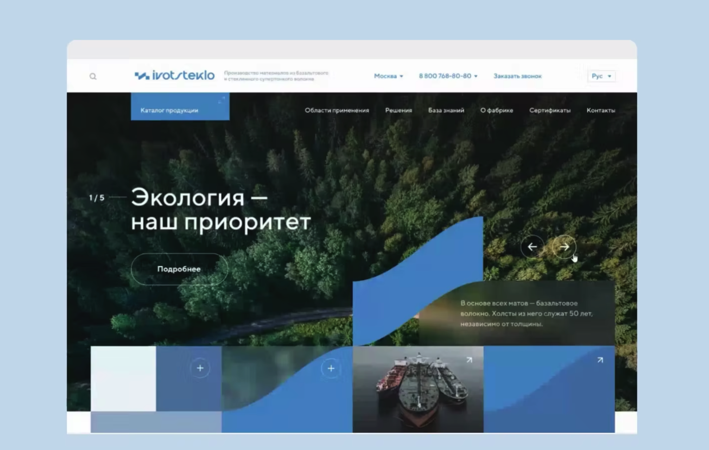This screenshot has width=709, height=450.
Task: Open the arrow icon on the ships tile
Action: [468, 360]
